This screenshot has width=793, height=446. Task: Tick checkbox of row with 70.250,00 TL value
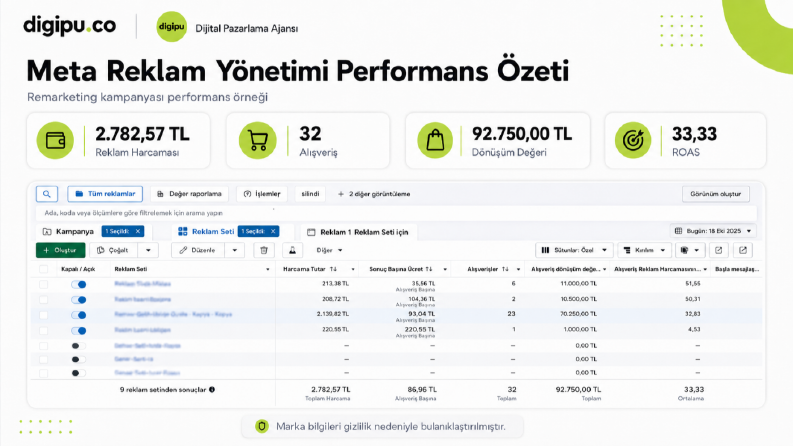pos(43,315)
